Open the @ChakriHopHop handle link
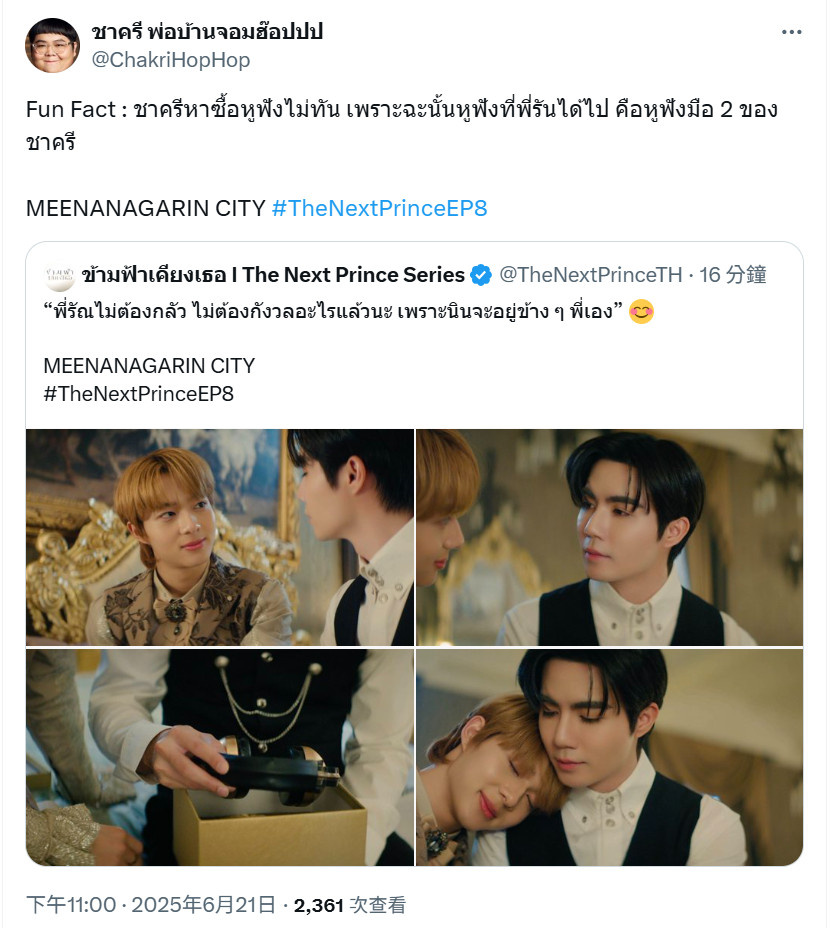The width and height of the screenshot is (831, 928). pos(170,60)
